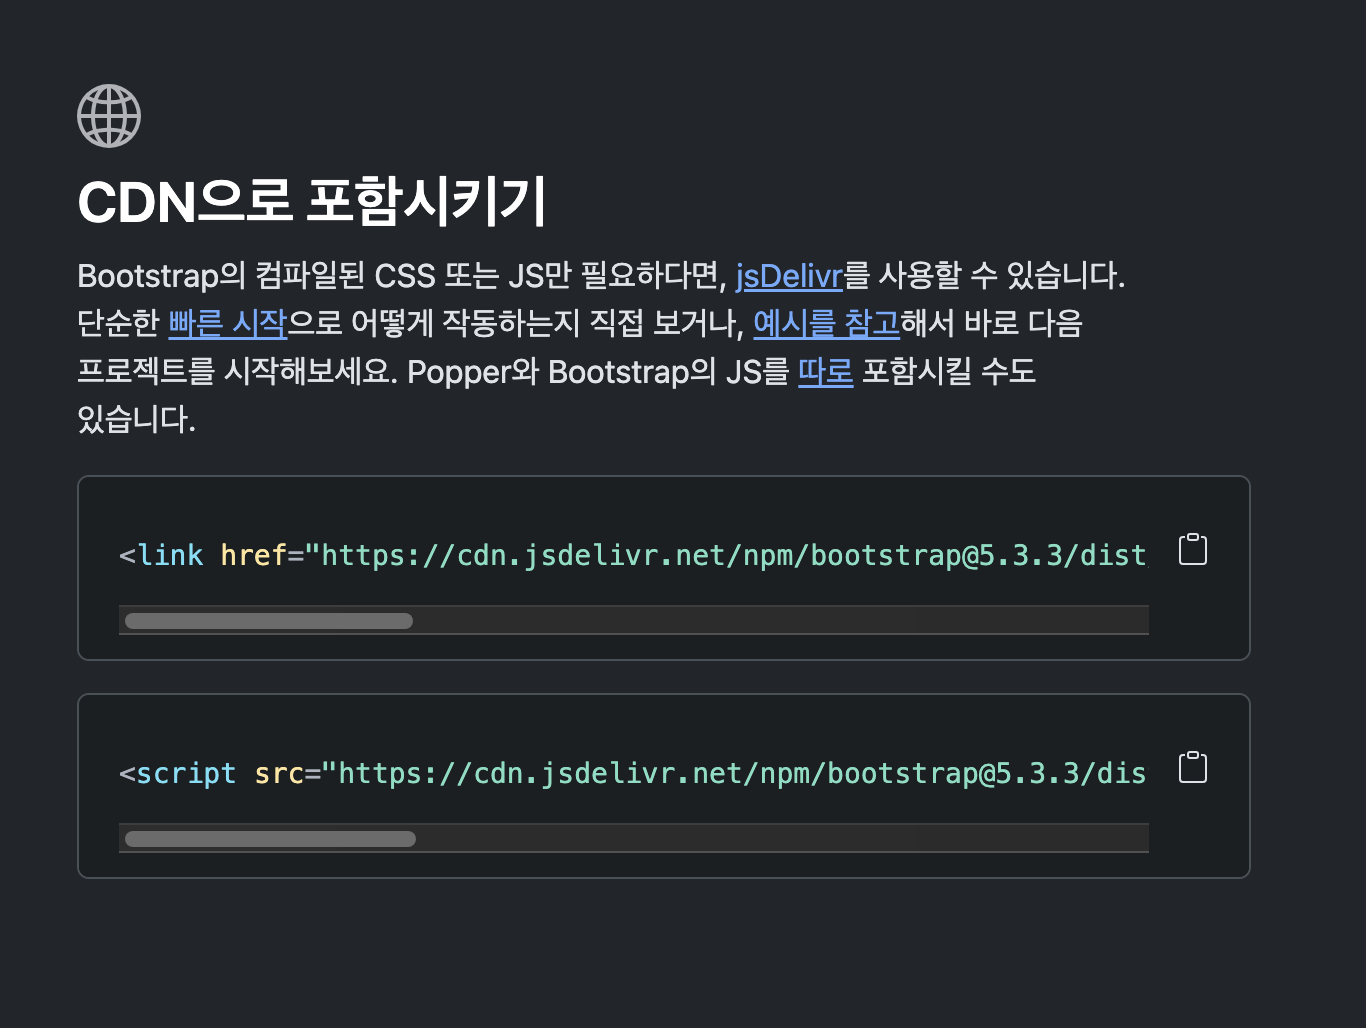Click the globe icon above the heading
1366x1028 pixels.
109,116
